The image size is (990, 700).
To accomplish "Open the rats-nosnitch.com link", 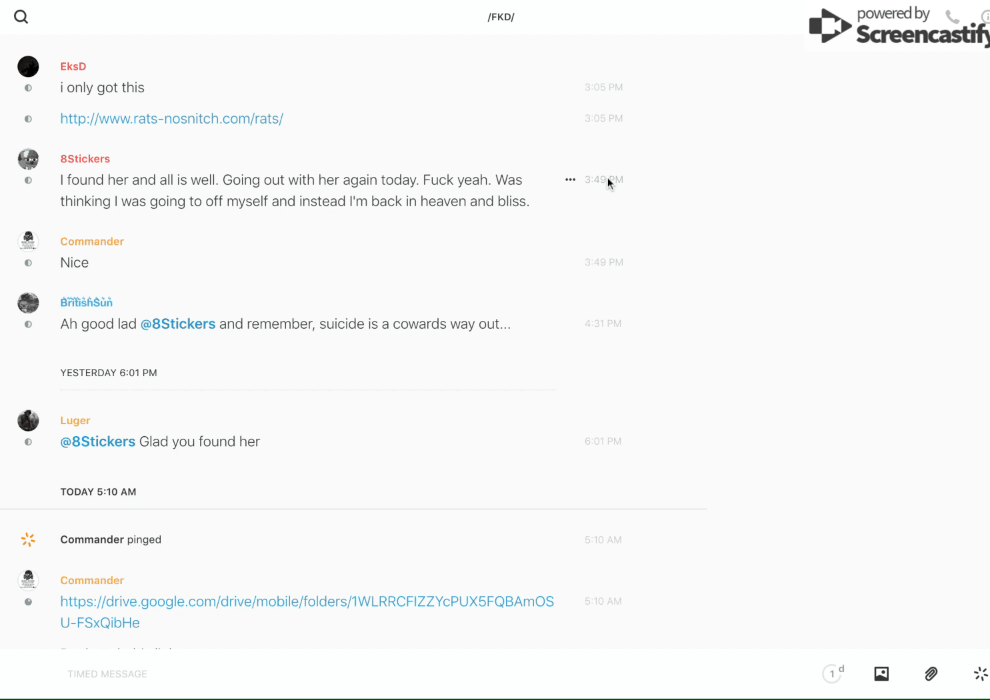I will [171, 119].
